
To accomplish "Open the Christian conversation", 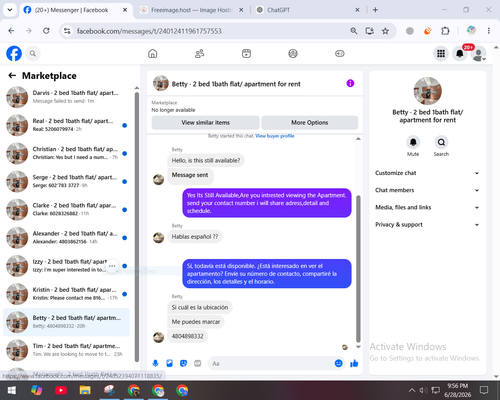I will (67, 153).
